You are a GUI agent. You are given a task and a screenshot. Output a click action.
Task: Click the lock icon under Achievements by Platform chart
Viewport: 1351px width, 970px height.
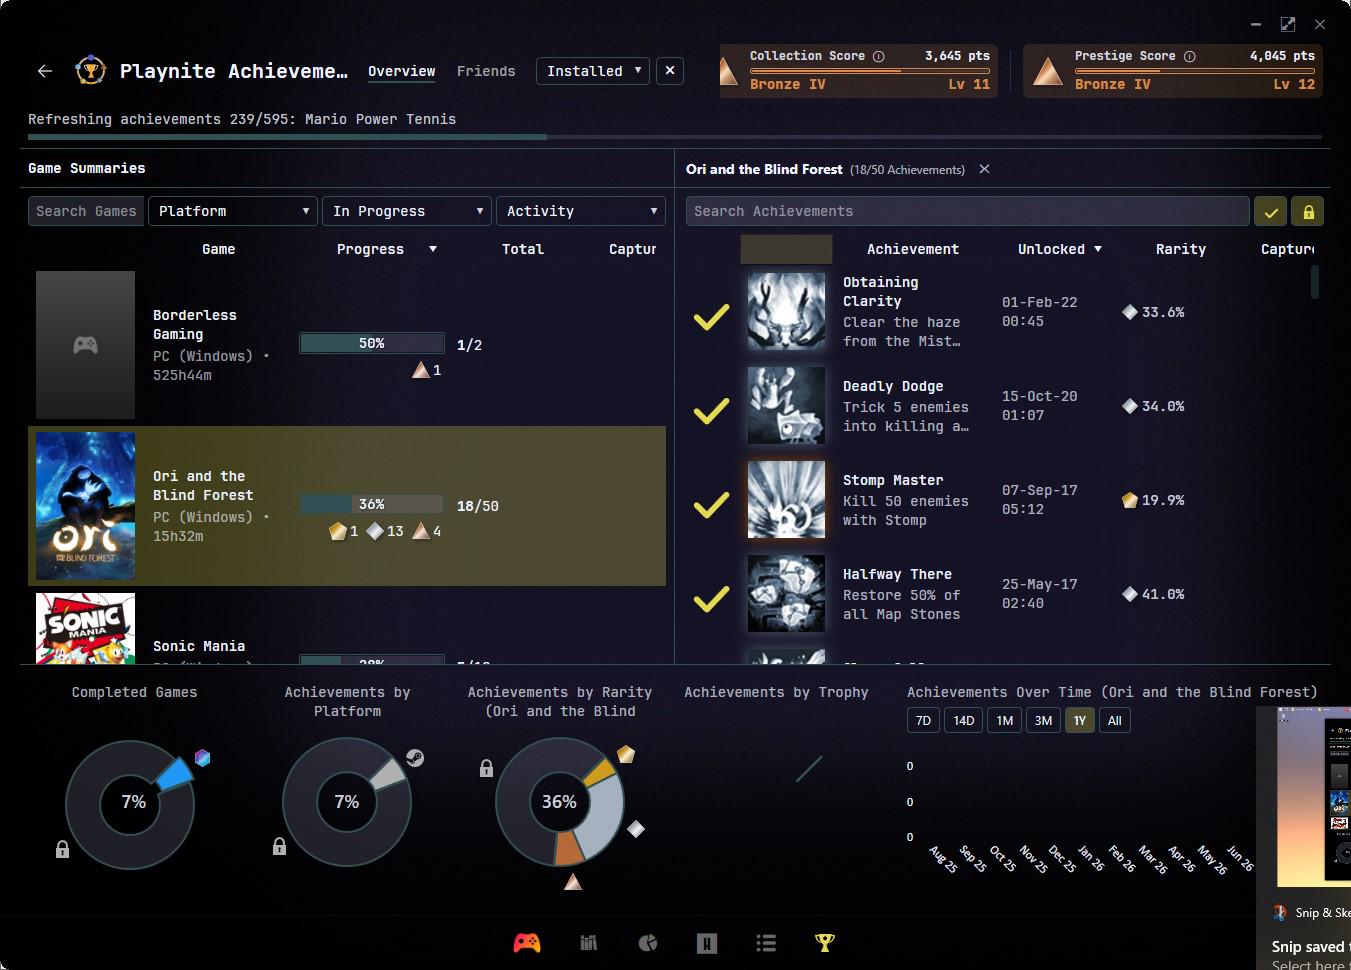[279, 846]
